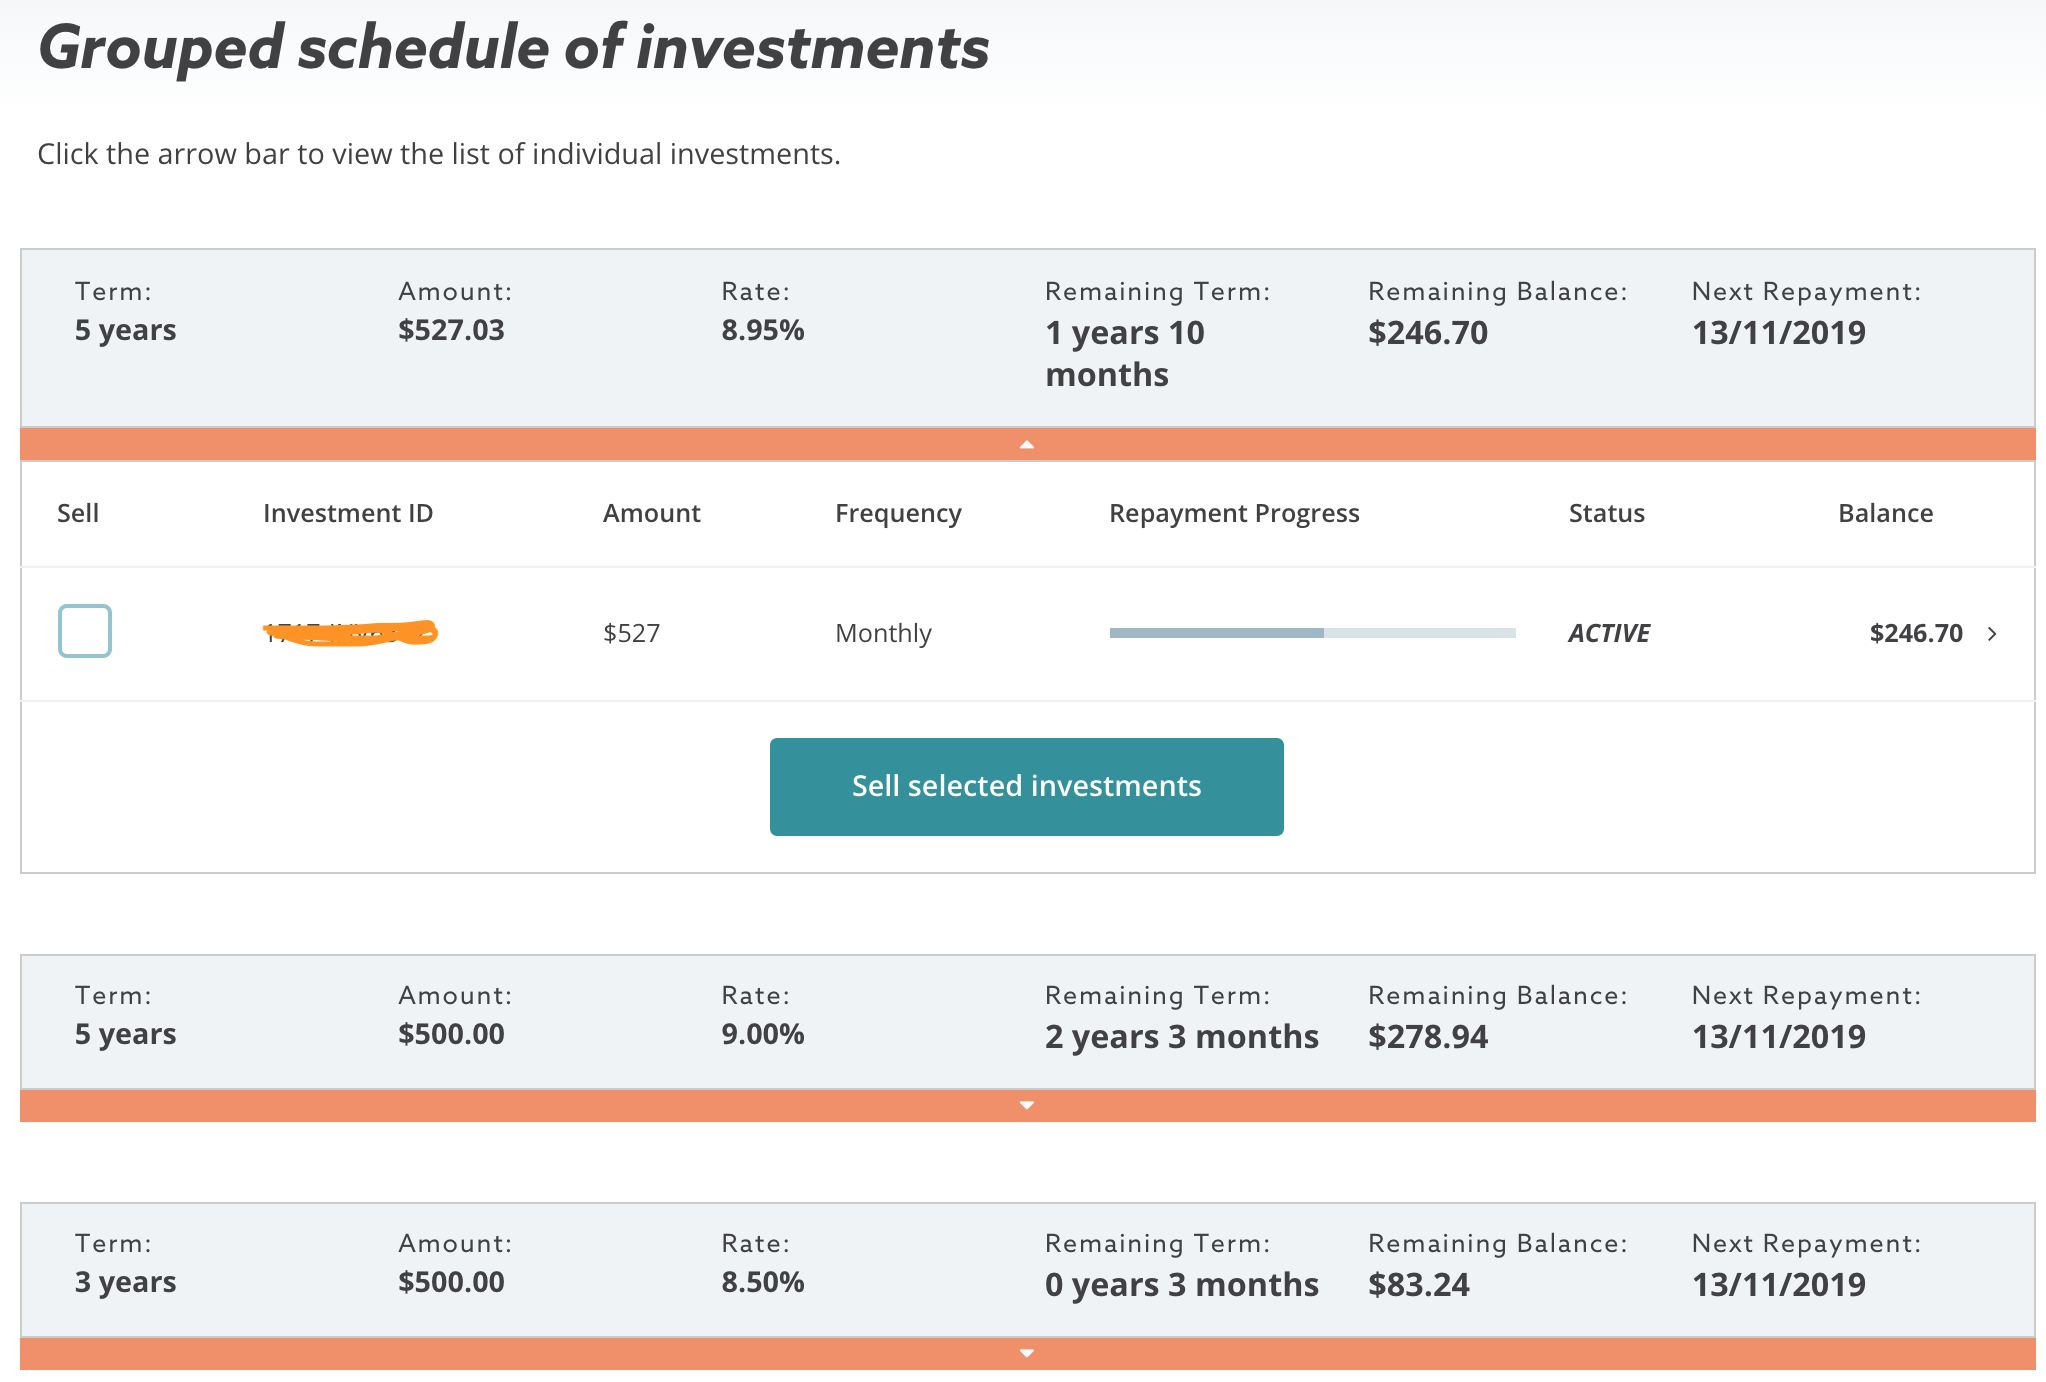Click the ACTIVE status label

1607,633
